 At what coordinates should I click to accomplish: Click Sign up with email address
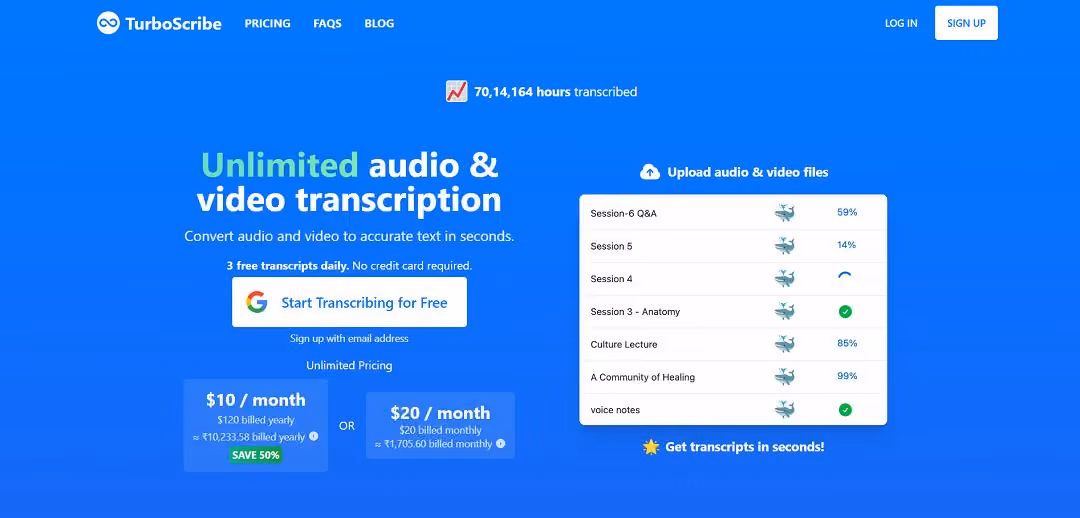point(349,338)
